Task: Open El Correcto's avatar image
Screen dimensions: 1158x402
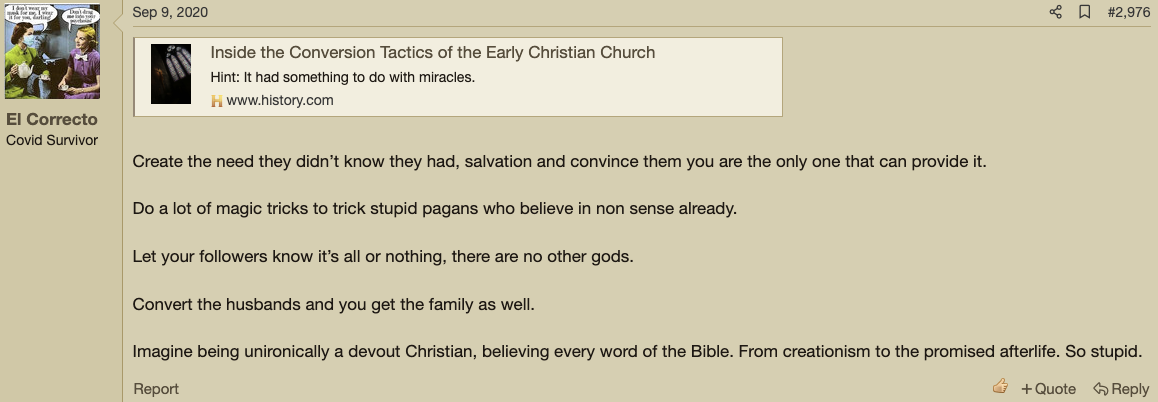Action: [x=52, y=51]
